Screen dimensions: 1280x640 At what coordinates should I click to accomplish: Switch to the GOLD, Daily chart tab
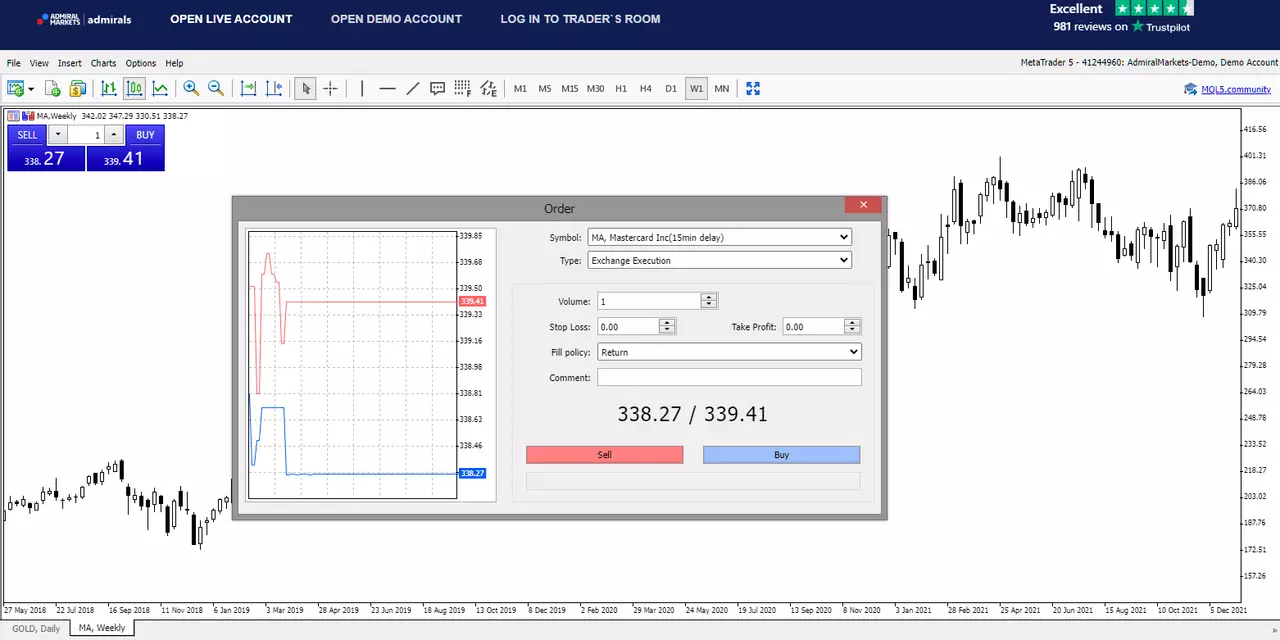(35, 628)
